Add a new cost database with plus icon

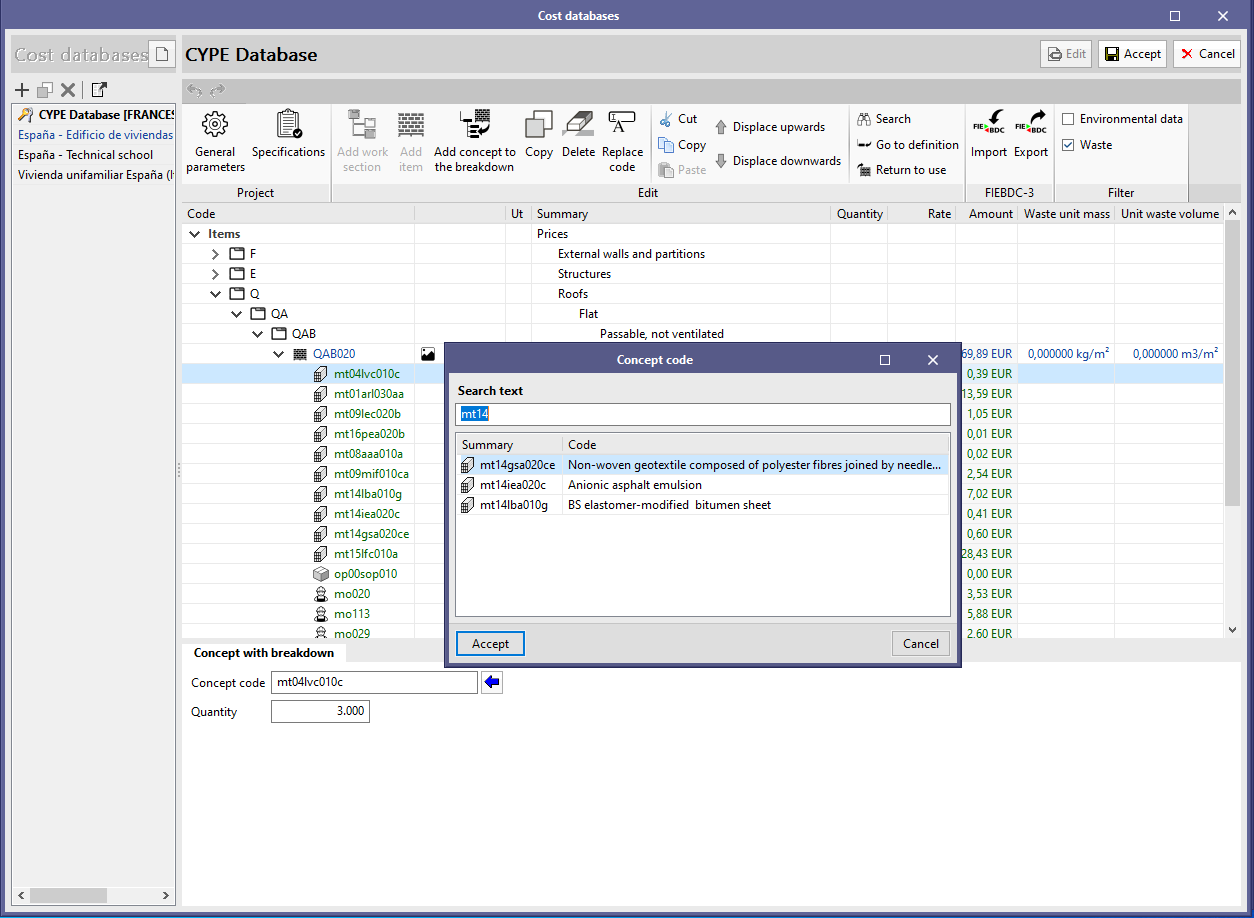22,90
